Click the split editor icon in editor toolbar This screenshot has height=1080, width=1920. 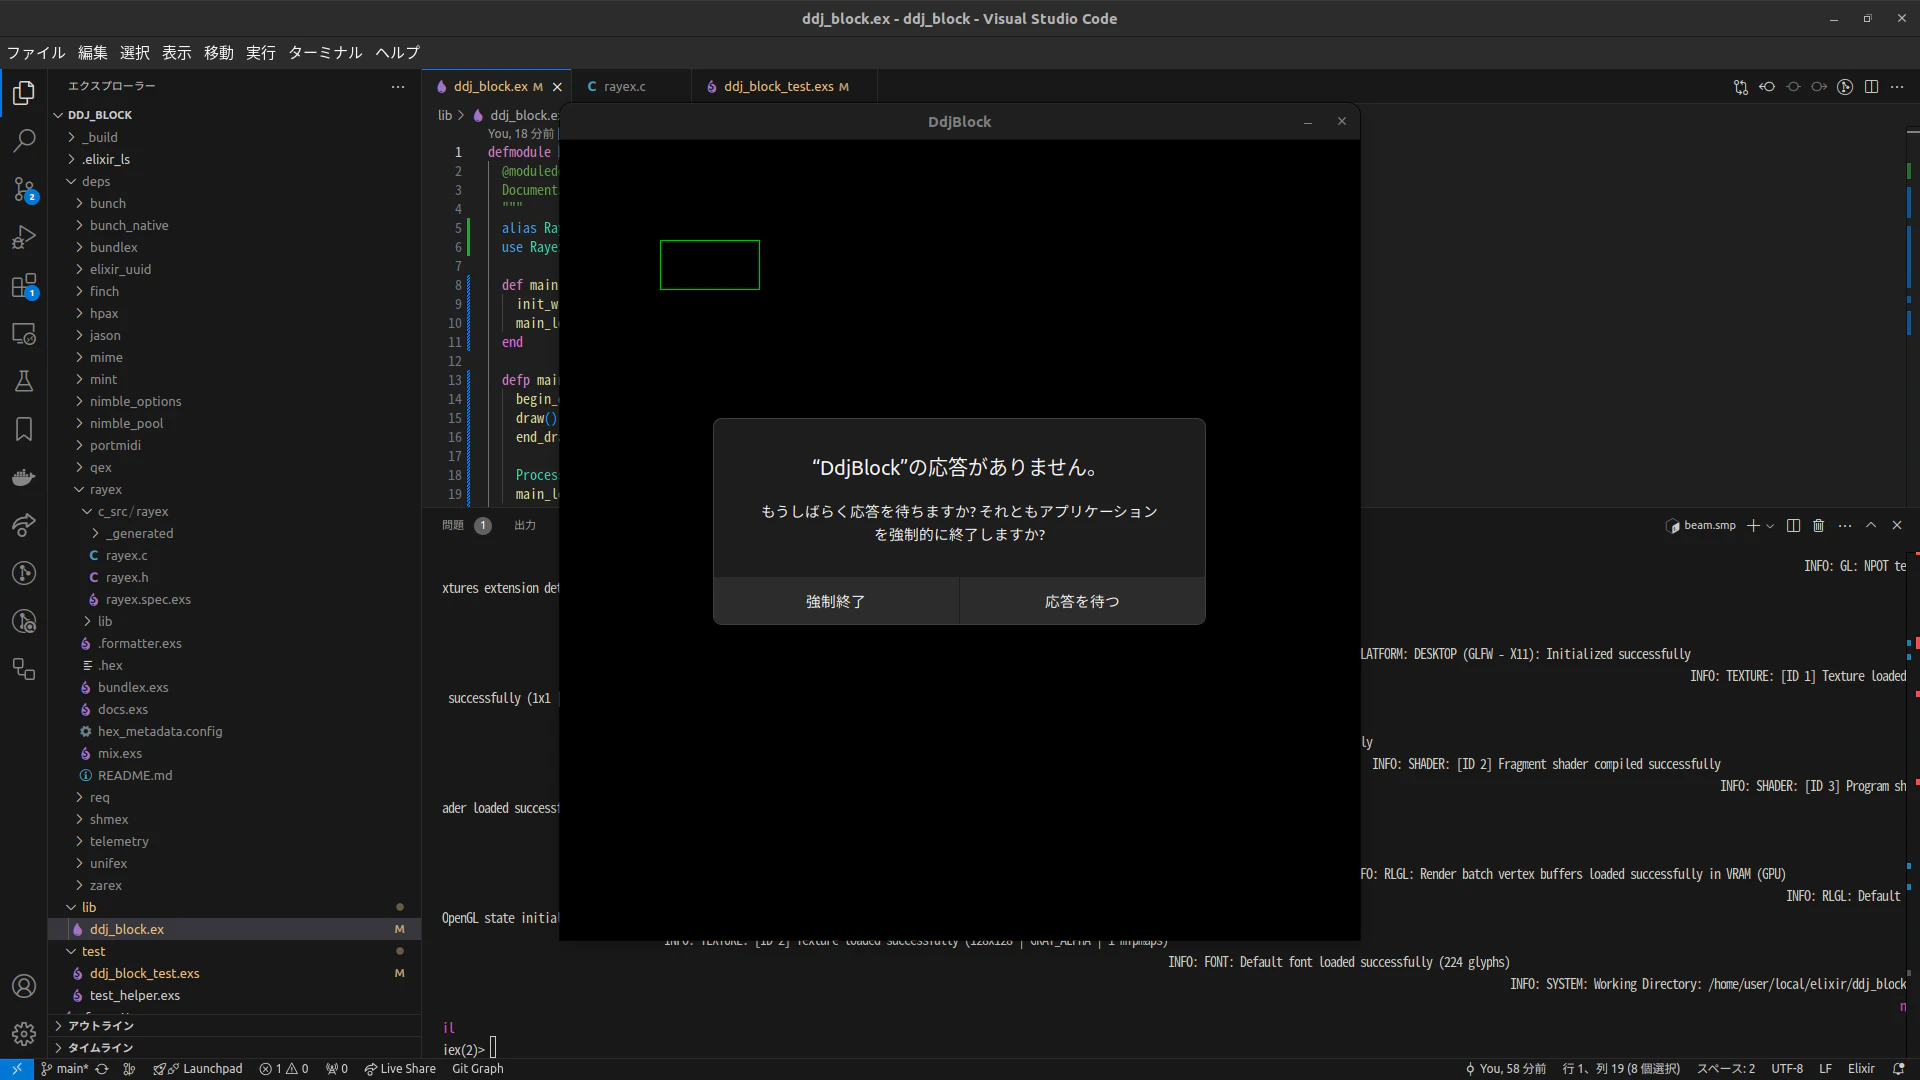[1871, 87]
